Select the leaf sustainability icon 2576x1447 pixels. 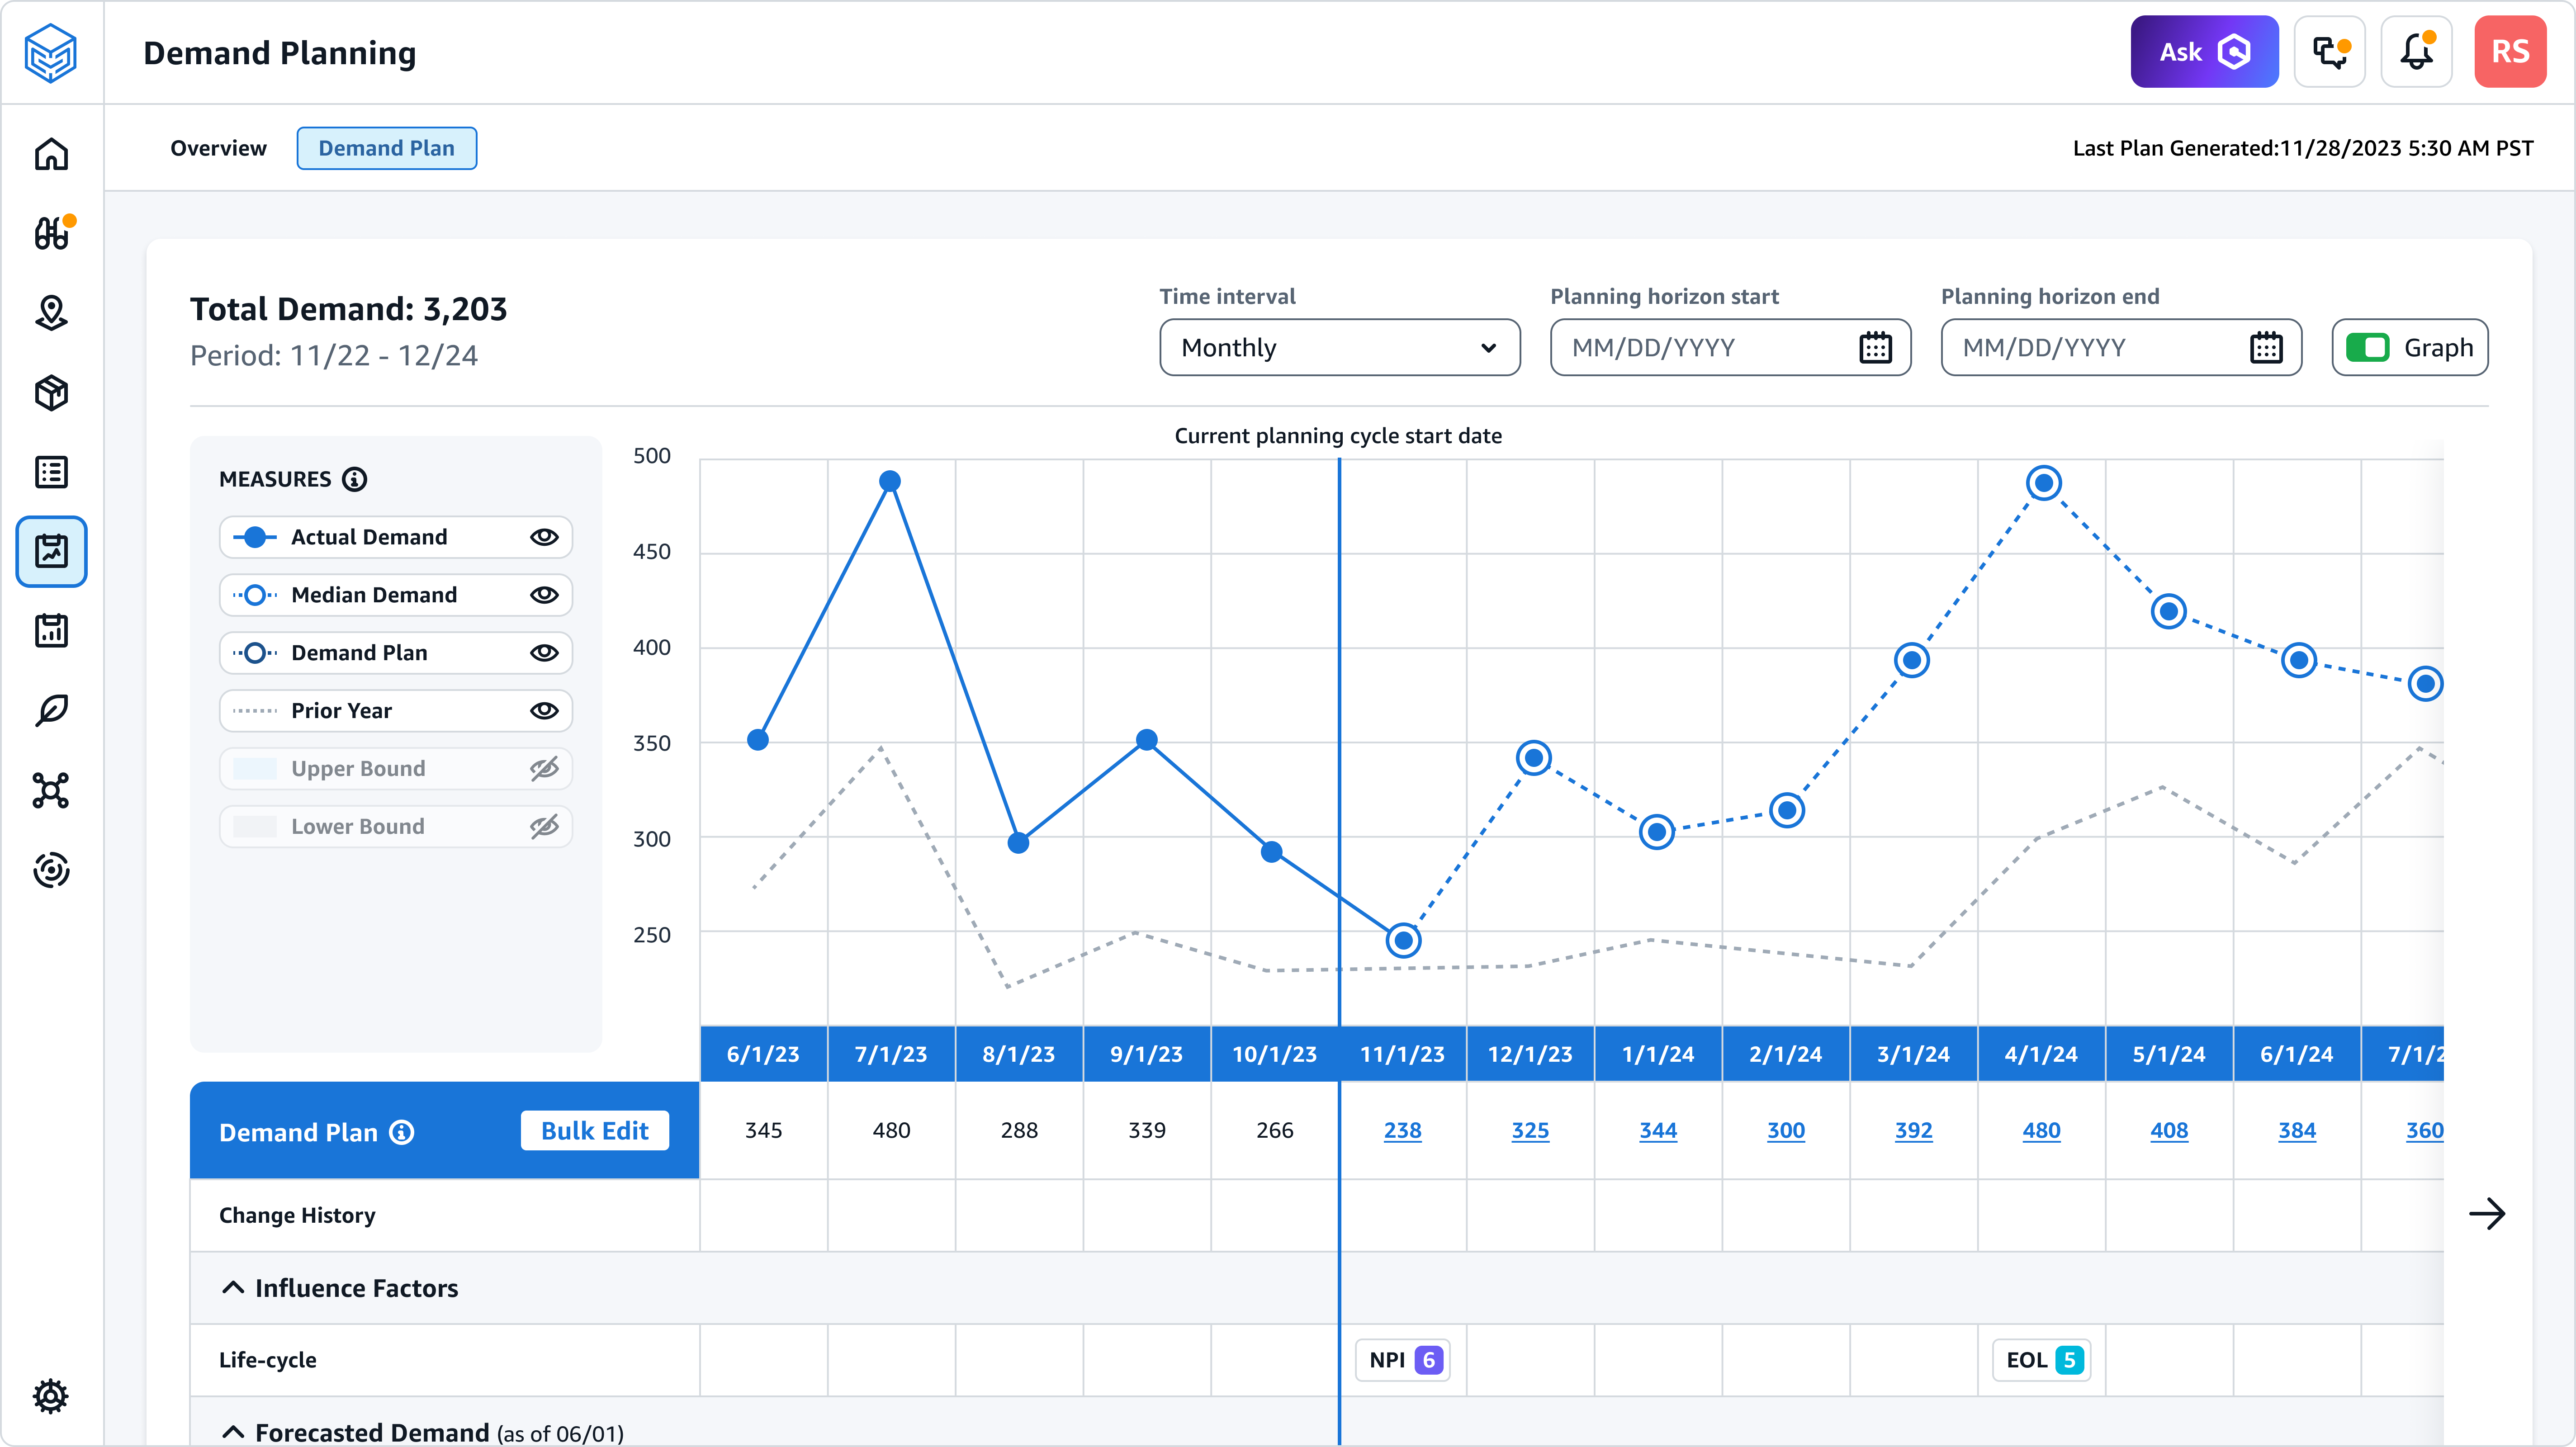[x=51, y=710]
